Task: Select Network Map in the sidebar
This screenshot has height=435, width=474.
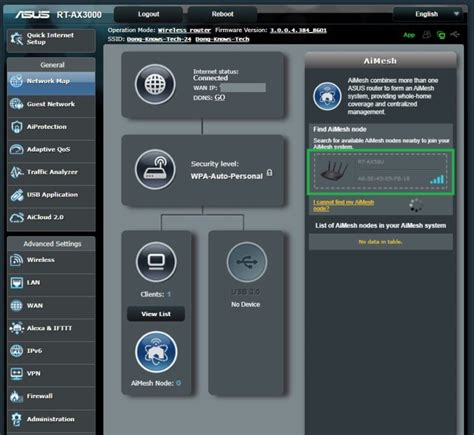Action: [51, 83]
